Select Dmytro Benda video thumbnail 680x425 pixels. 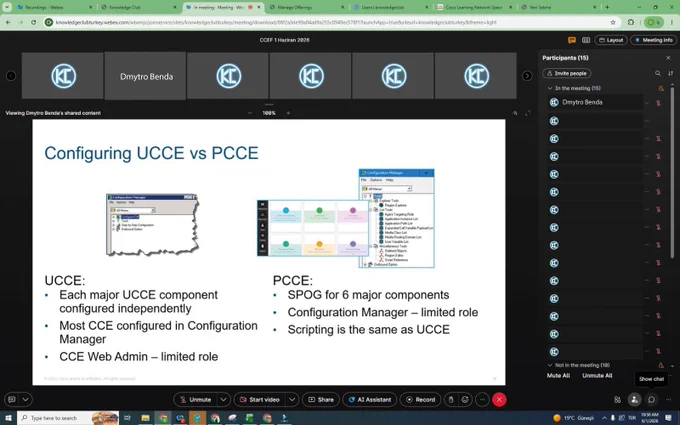click(146, 76)
